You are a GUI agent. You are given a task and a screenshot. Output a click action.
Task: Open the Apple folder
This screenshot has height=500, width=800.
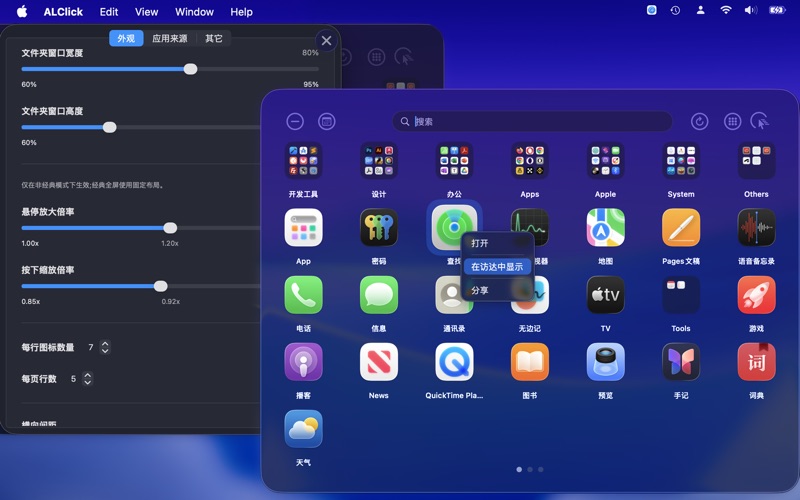[605, 161]
